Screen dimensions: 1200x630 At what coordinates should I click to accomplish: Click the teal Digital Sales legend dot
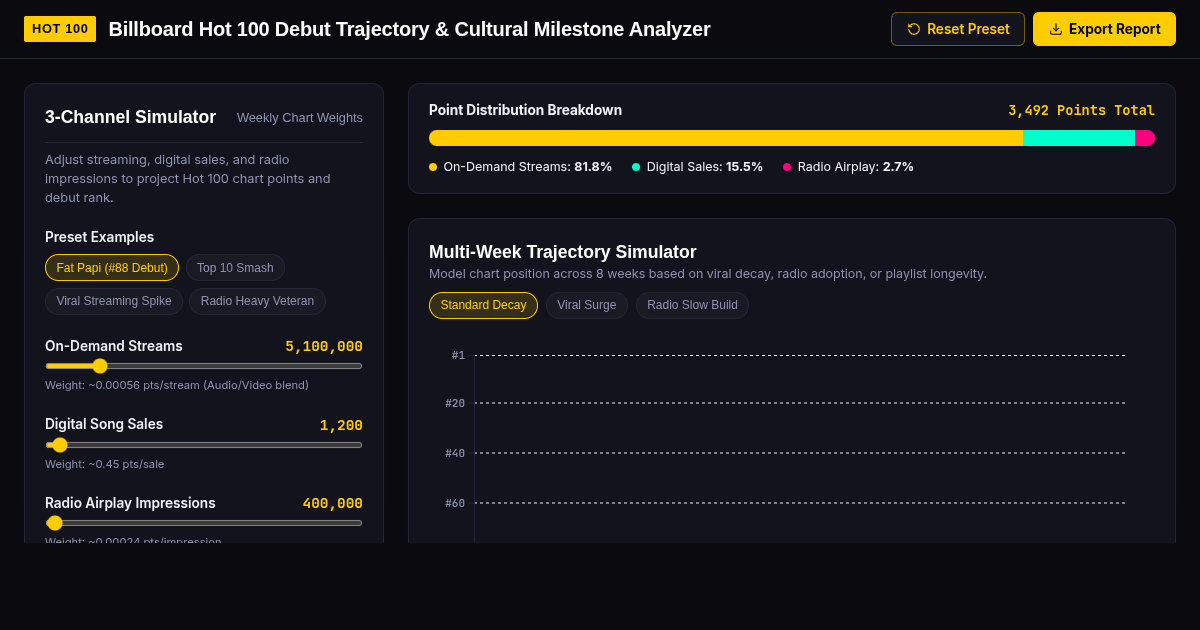(x=636, y=167)
